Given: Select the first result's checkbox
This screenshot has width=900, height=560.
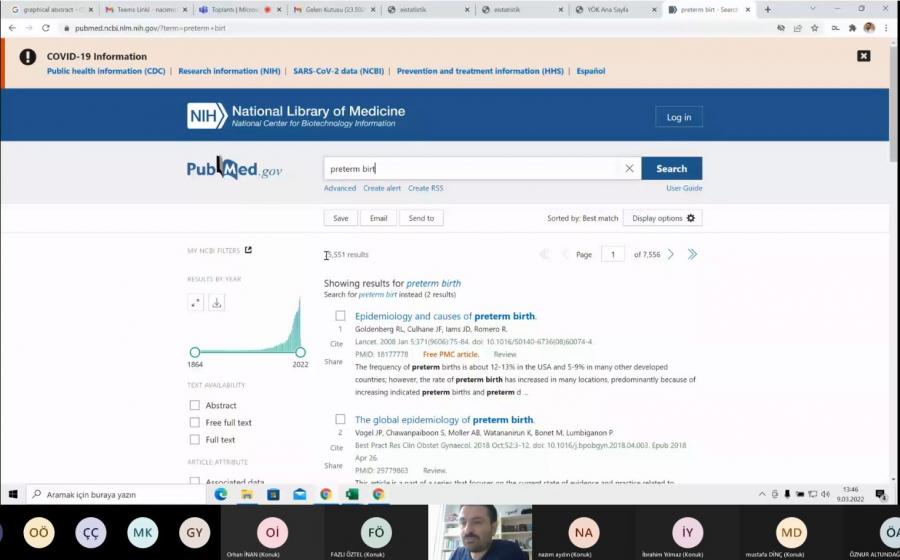Looking at the screenshot, I should pyautogui.click(x=340, y=316).
